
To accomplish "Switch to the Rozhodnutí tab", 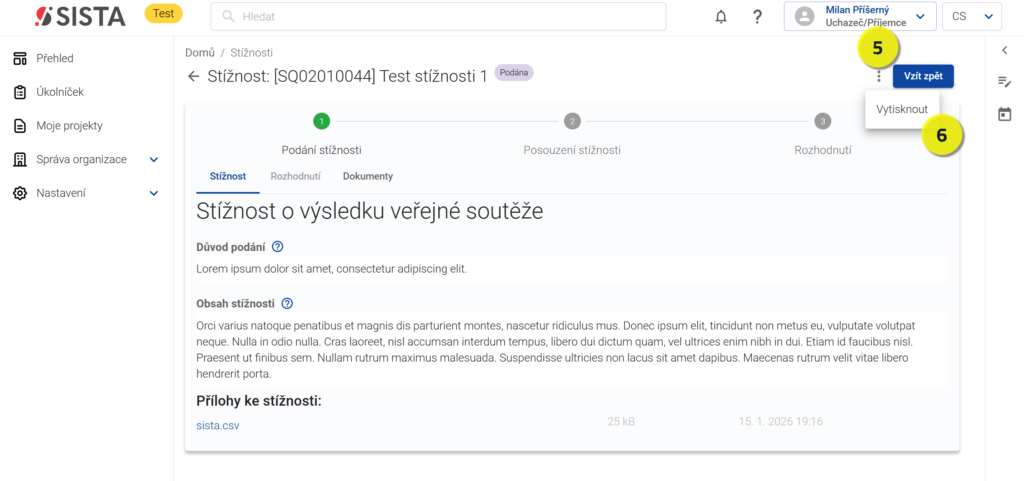I will pyautogui.click(x=295, y=176).
